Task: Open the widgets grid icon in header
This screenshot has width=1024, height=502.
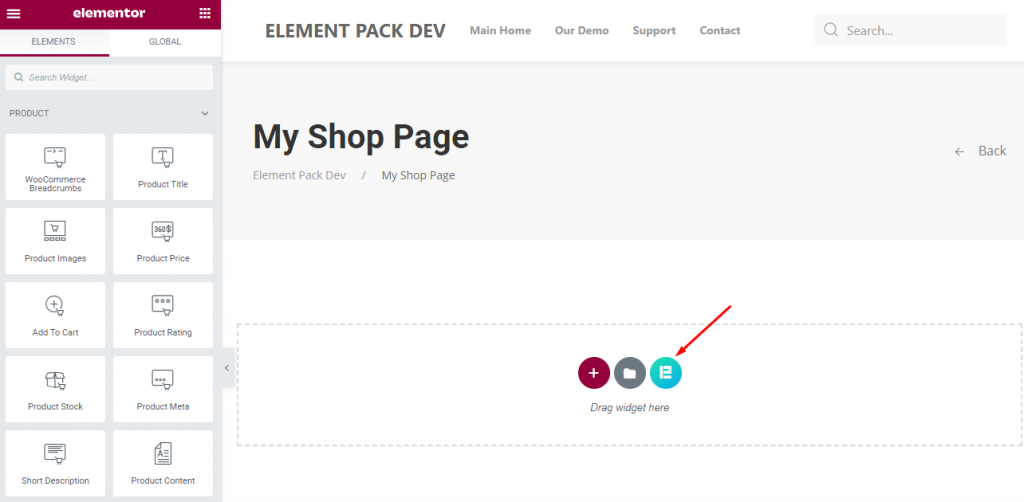Action: tap(204, 13)
